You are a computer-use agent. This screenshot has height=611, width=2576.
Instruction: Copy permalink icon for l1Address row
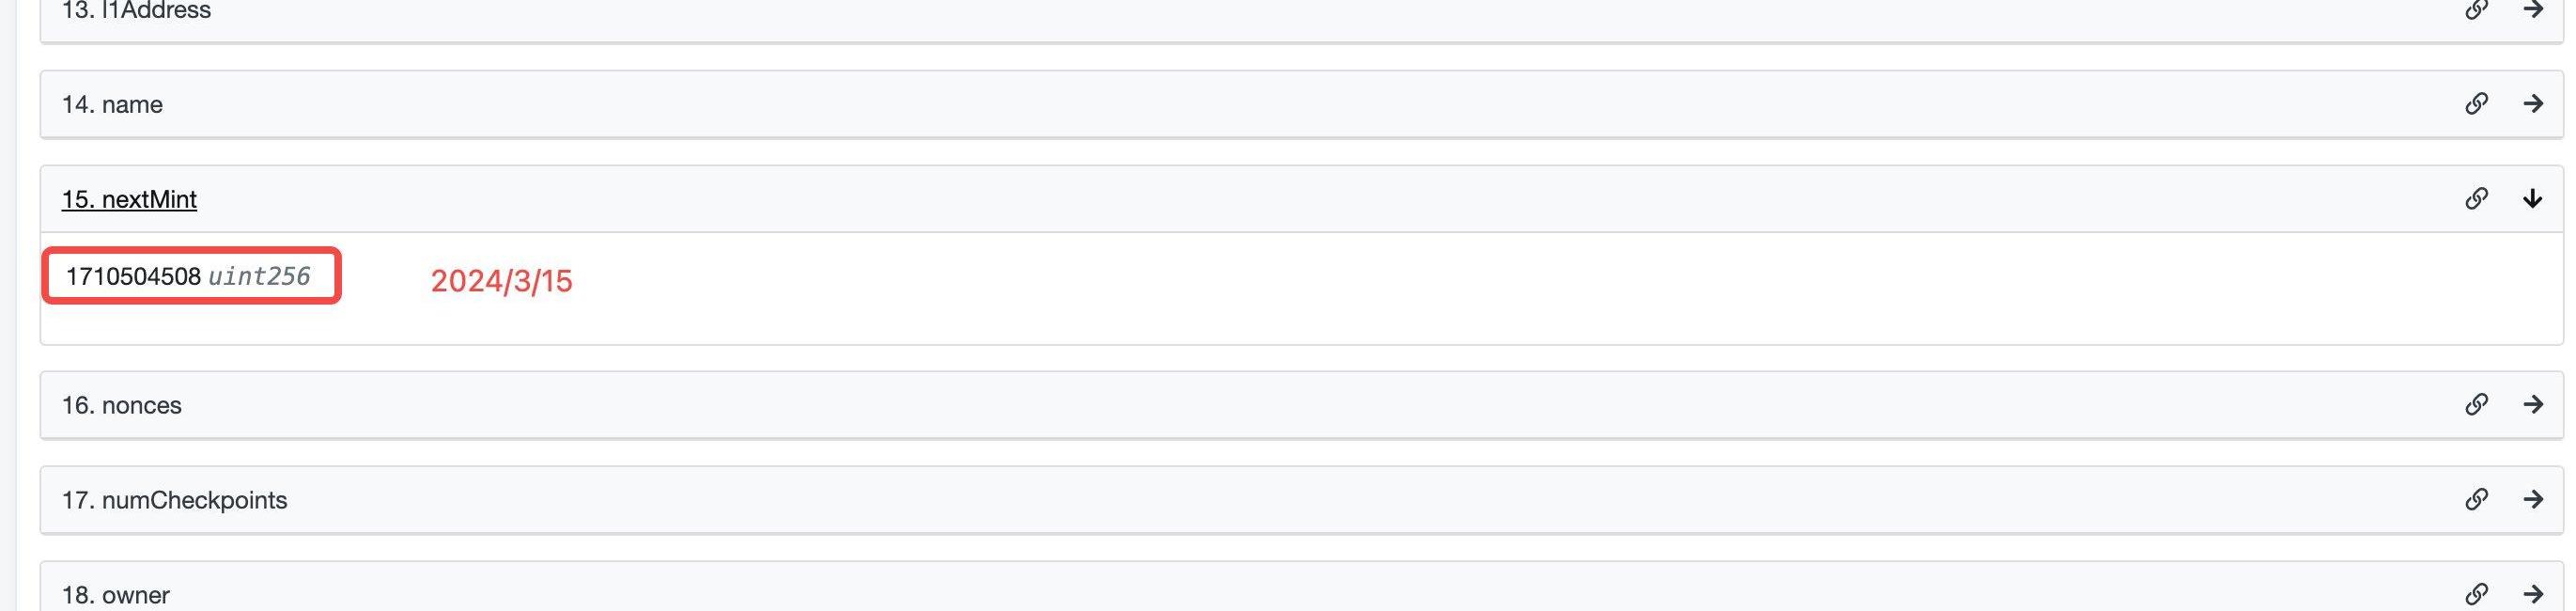(x=2476, y=10)
